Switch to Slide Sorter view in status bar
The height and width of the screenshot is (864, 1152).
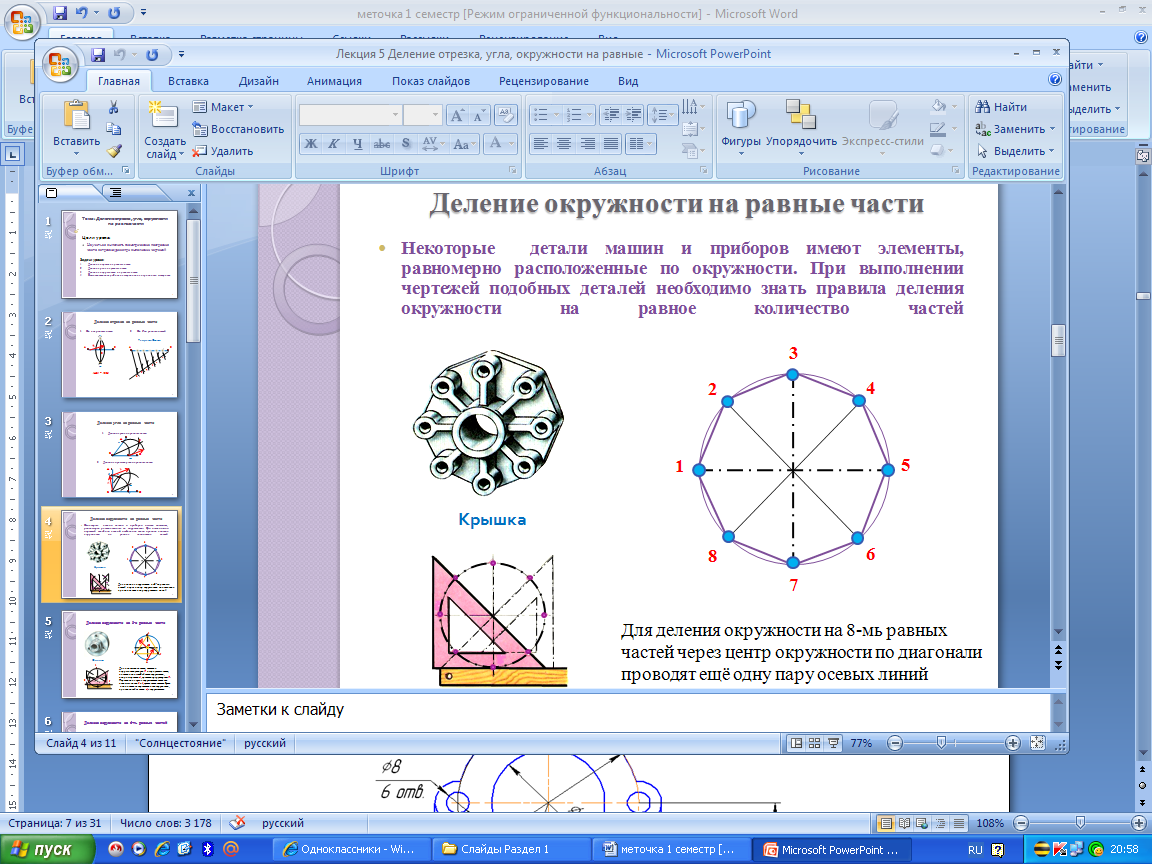[814, 743]
